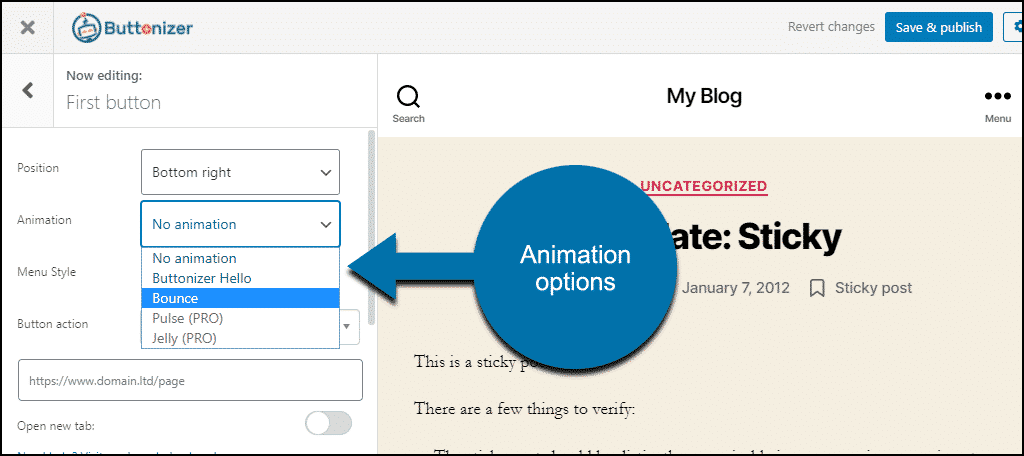This screenshot has height=456, width=1024.
Task: Click Revert changes link
Action: tap(831, 27)
